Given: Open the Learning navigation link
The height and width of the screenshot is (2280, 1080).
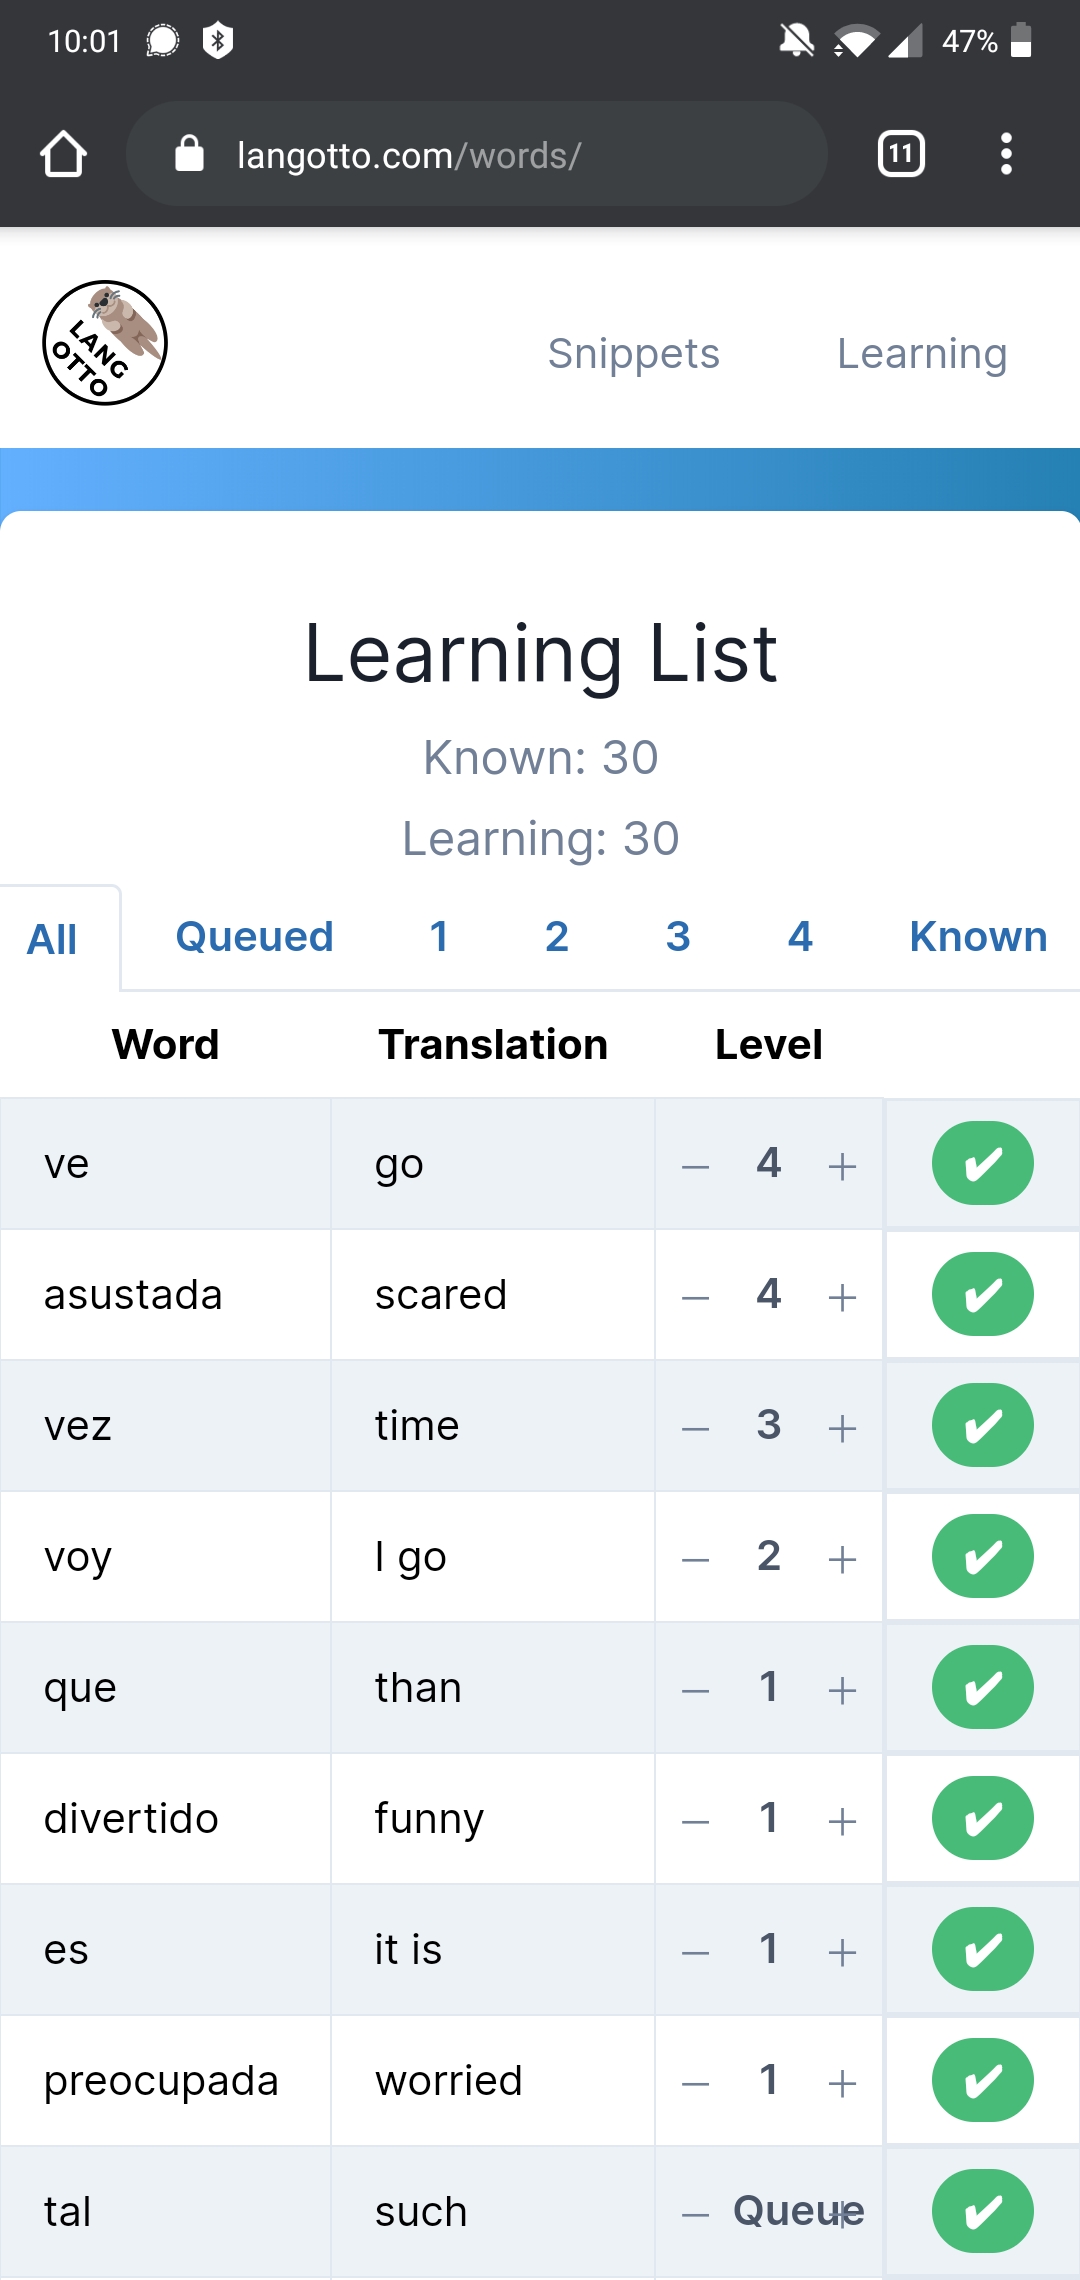Looking at the screenshot, I should [x=921, y=354].
